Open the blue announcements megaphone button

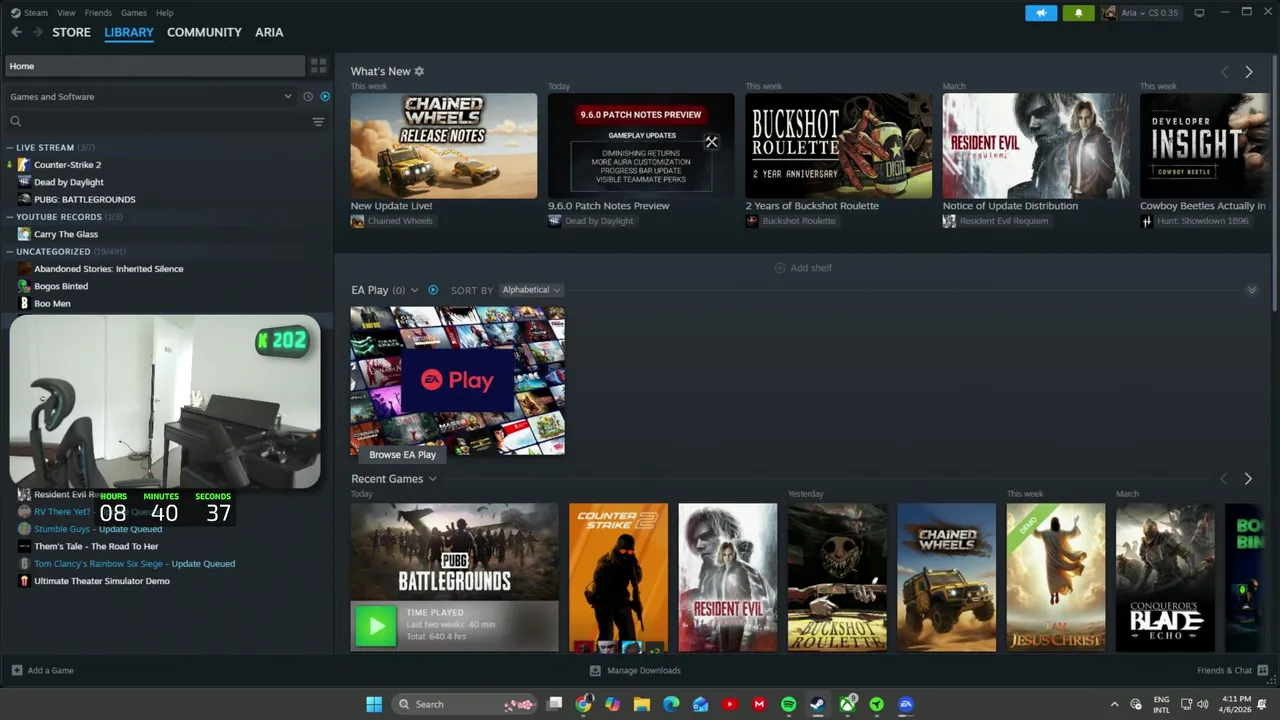1041,13
